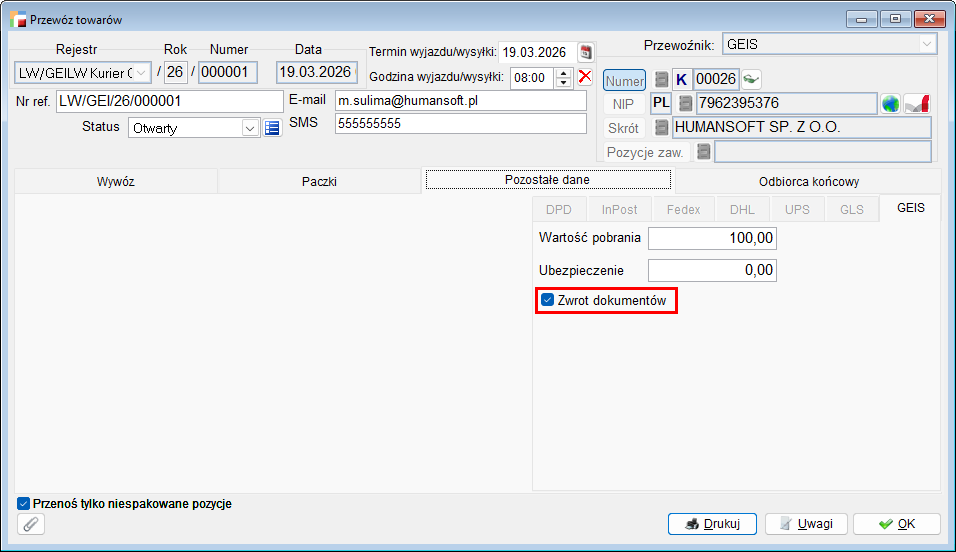Toggle Przenoś tylko niespakowane pozycje checkbox
This screenshot has height=552, width=956.
tap(24, 504)
